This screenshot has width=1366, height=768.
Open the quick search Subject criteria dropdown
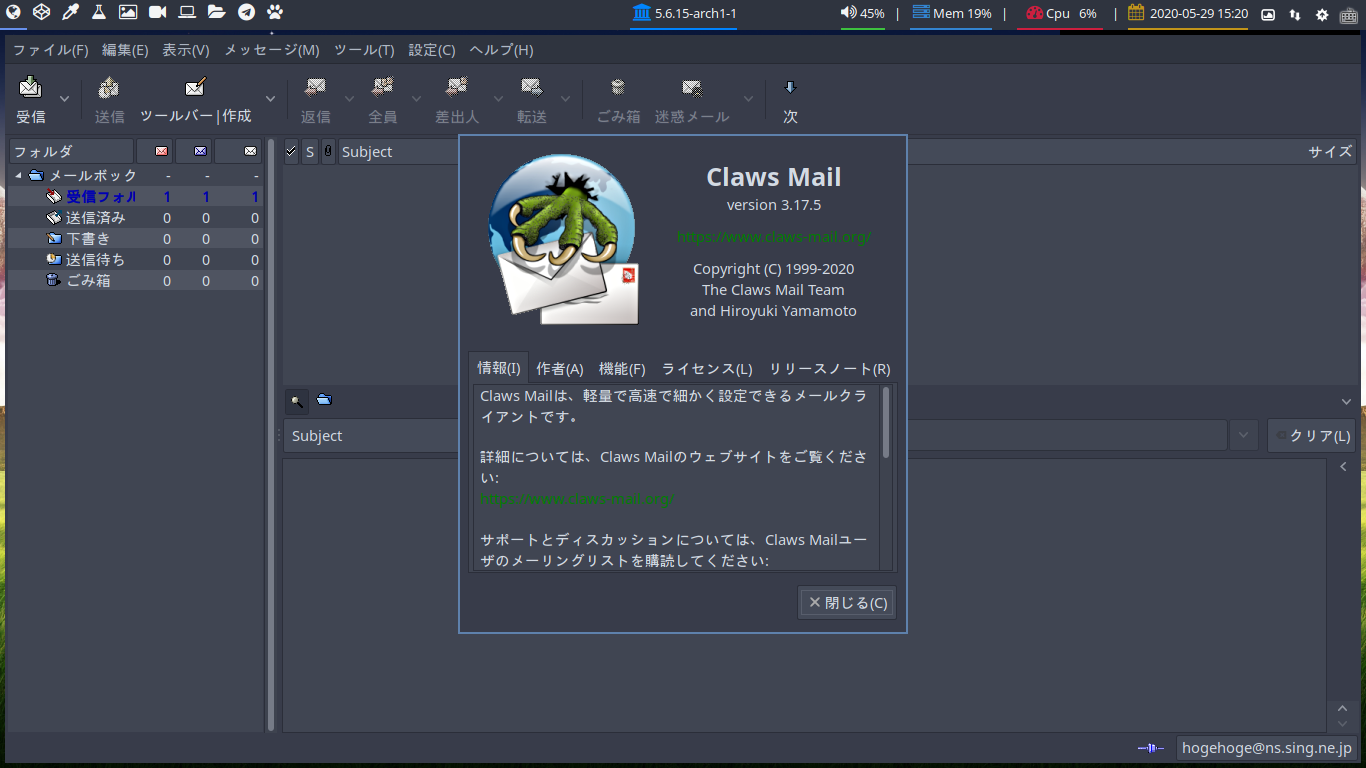(1243, 435)
